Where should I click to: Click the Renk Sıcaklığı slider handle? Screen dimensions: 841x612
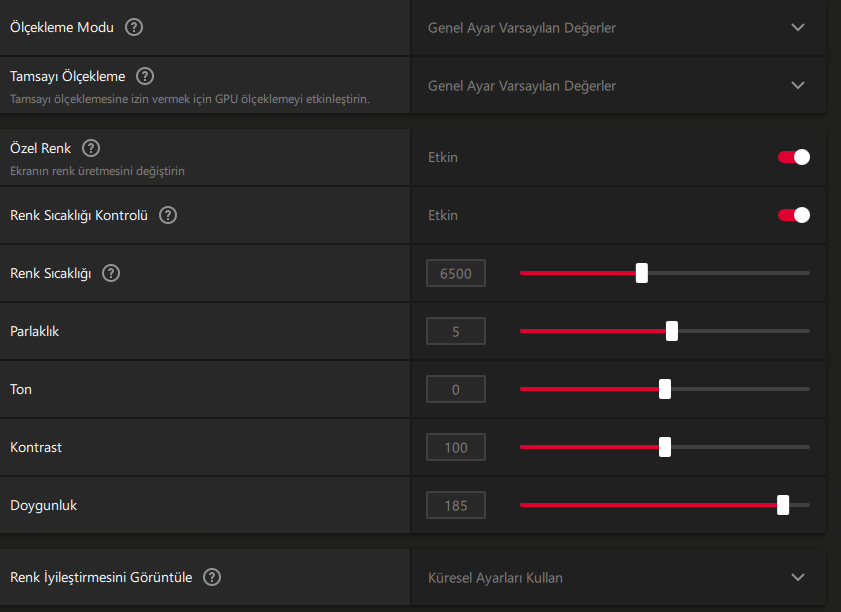pos(642,273)
